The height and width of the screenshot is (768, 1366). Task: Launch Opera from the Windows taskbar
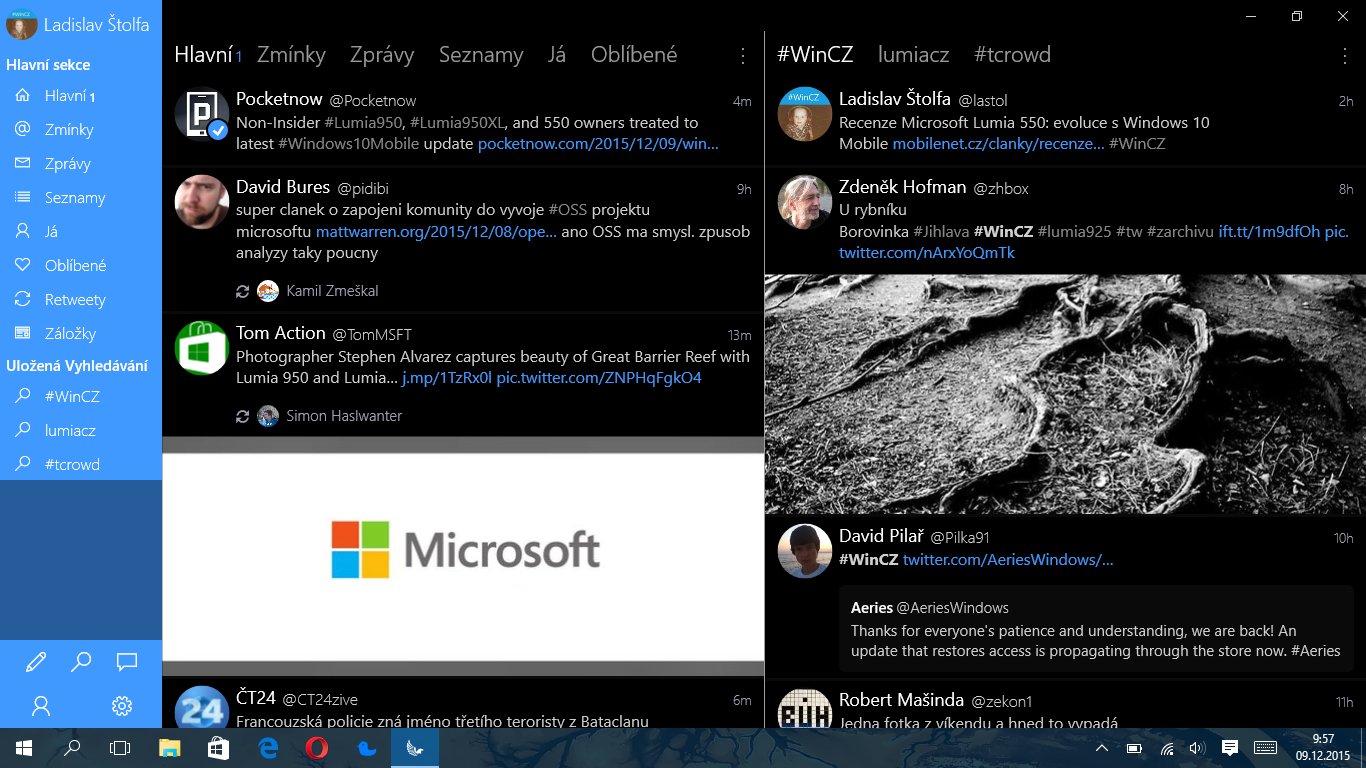316,747
